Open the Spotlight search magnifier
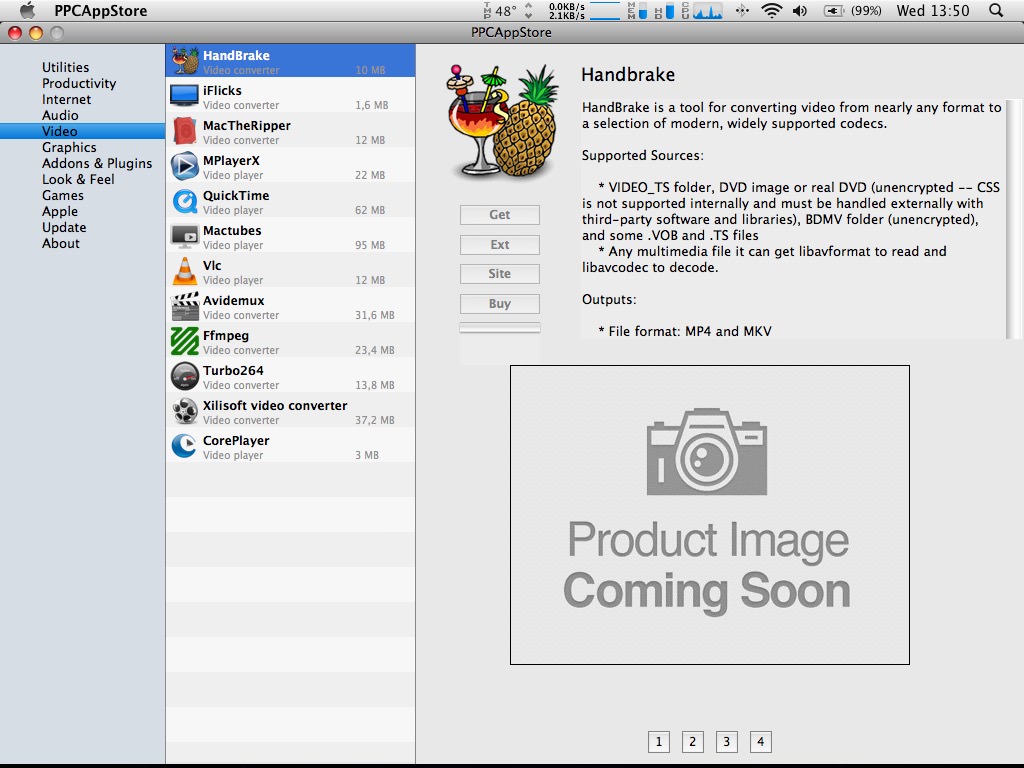 coord(996,10)
